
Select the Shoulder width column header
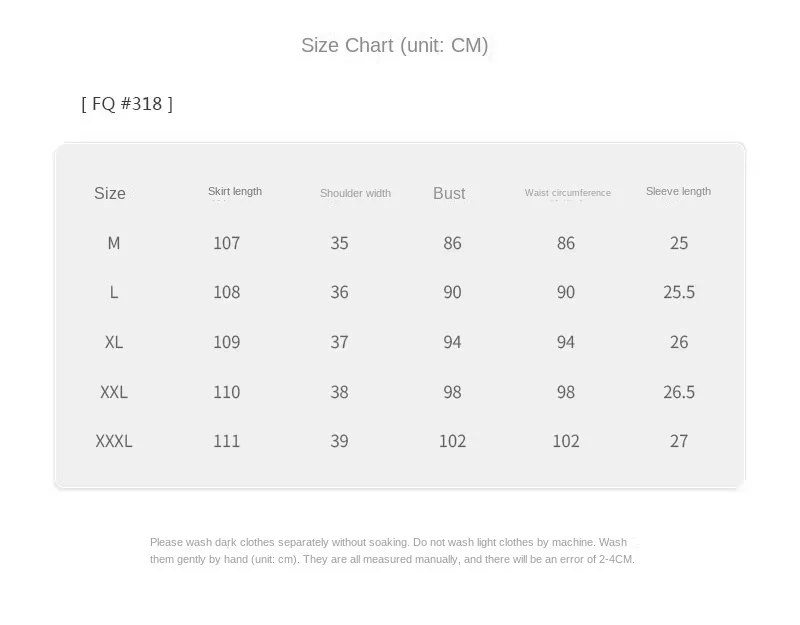tap(355, 193)
